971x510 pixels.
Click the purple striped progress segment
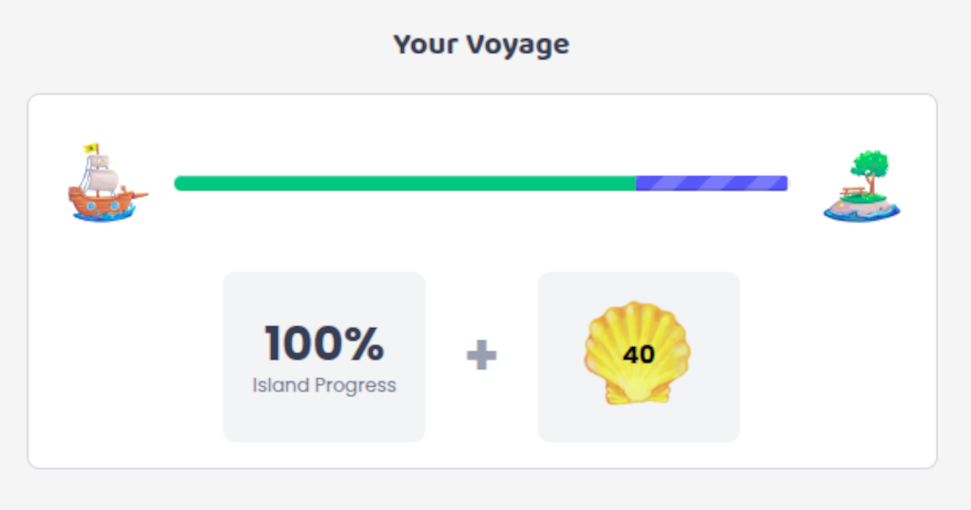click(x=712, y=183)
